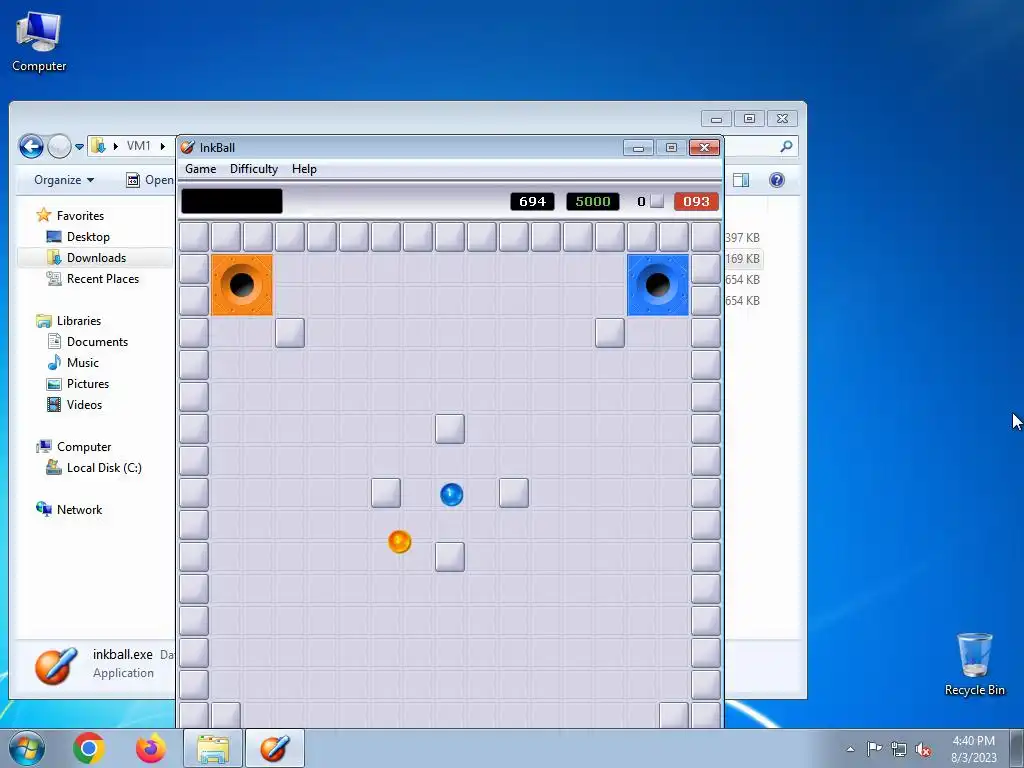Close the InkBall window
The image size is (1024, 768).
(x=704, y=148)
